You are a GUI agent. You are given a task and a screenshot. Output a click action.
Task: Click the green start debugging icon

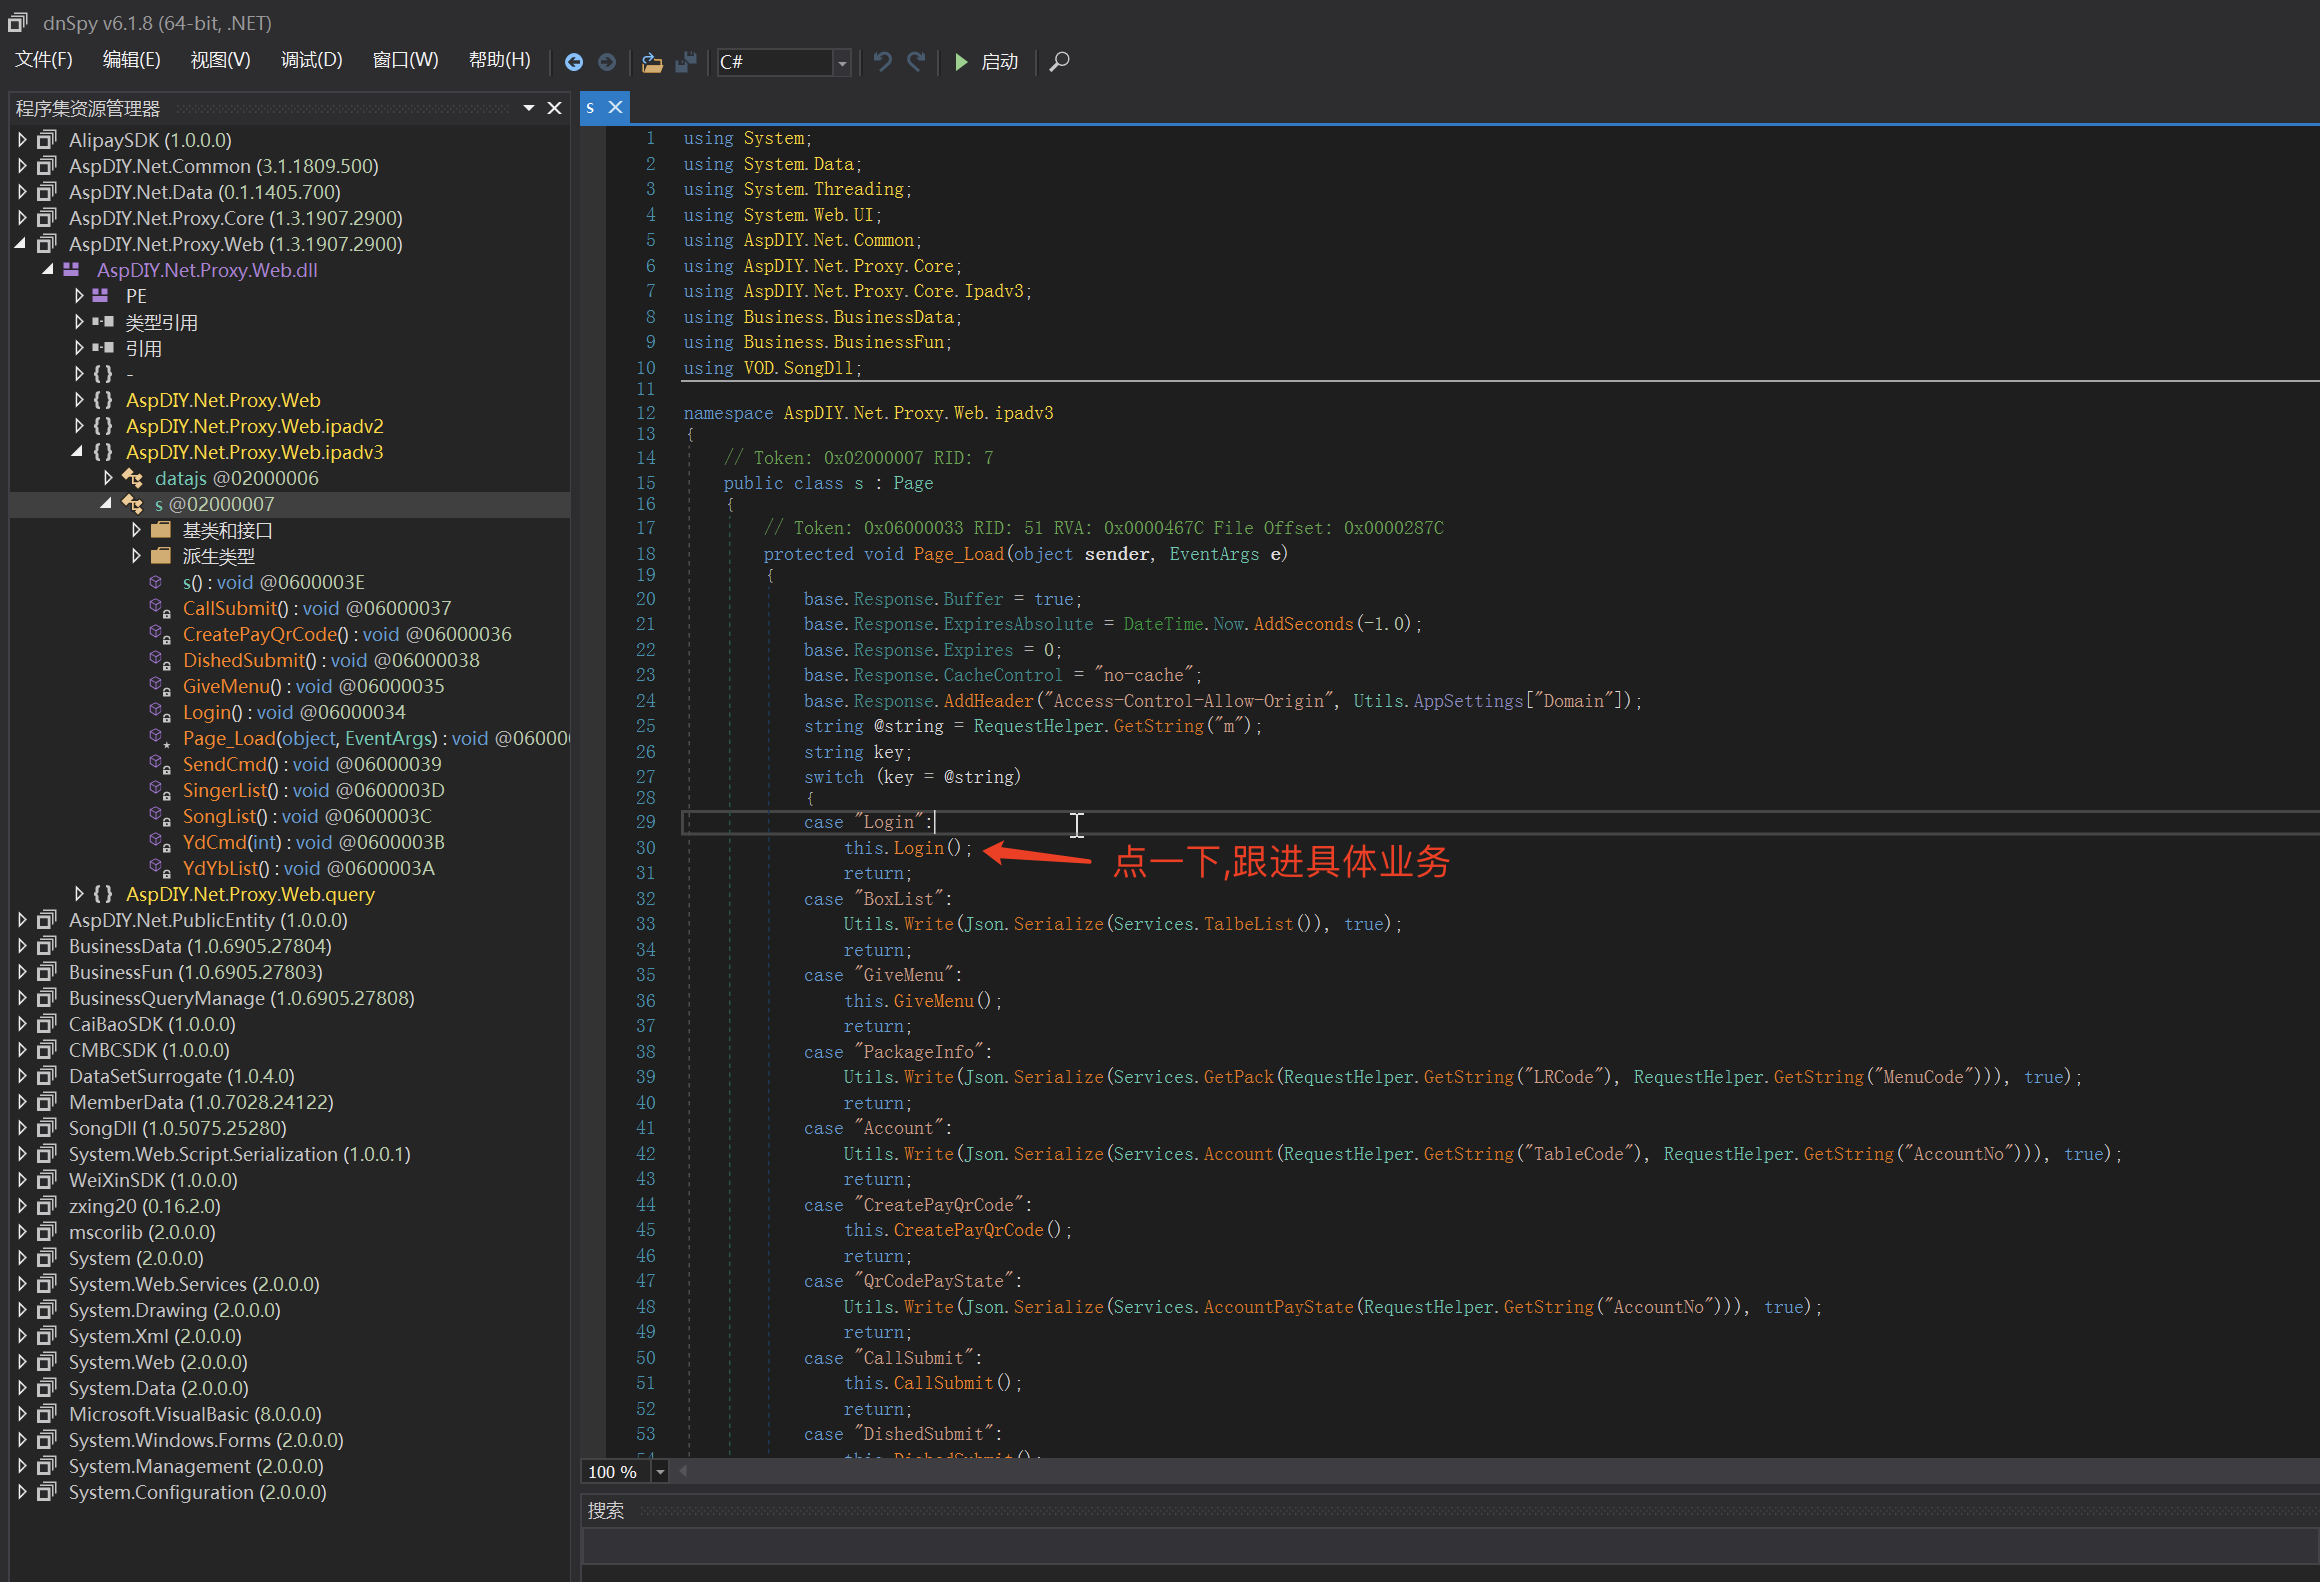[x=961, y=62]
